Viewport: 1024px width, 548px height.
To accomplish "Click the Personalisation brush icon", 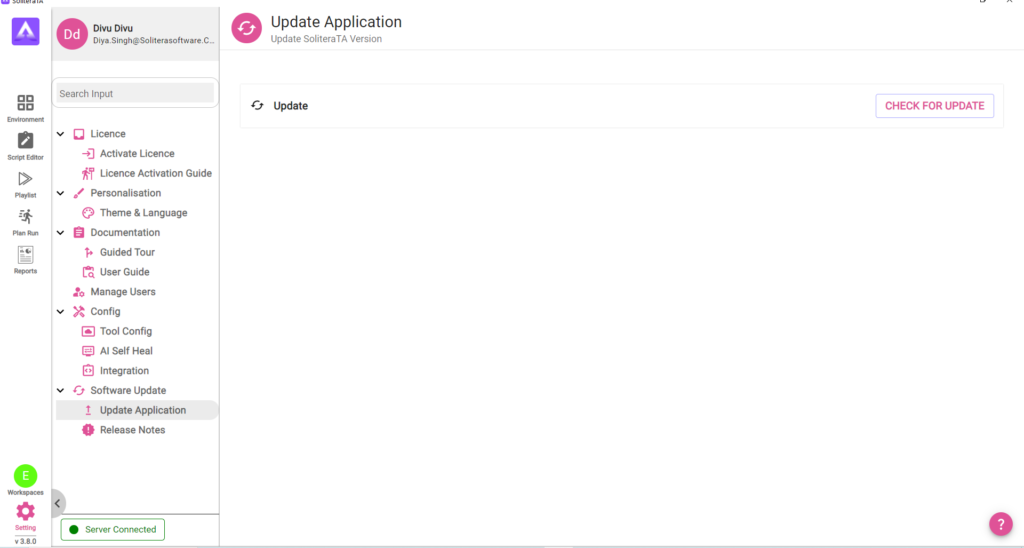I will 79,193.
